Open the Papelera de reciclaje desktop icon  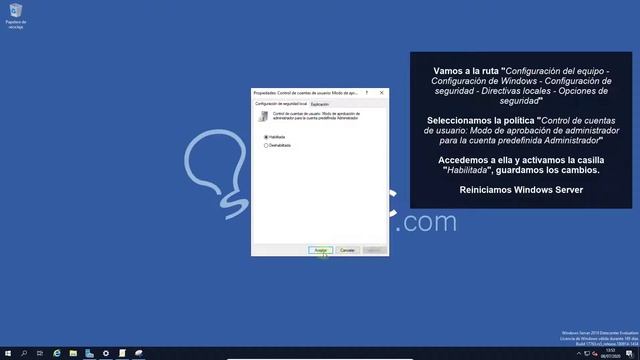pos(16,16)
